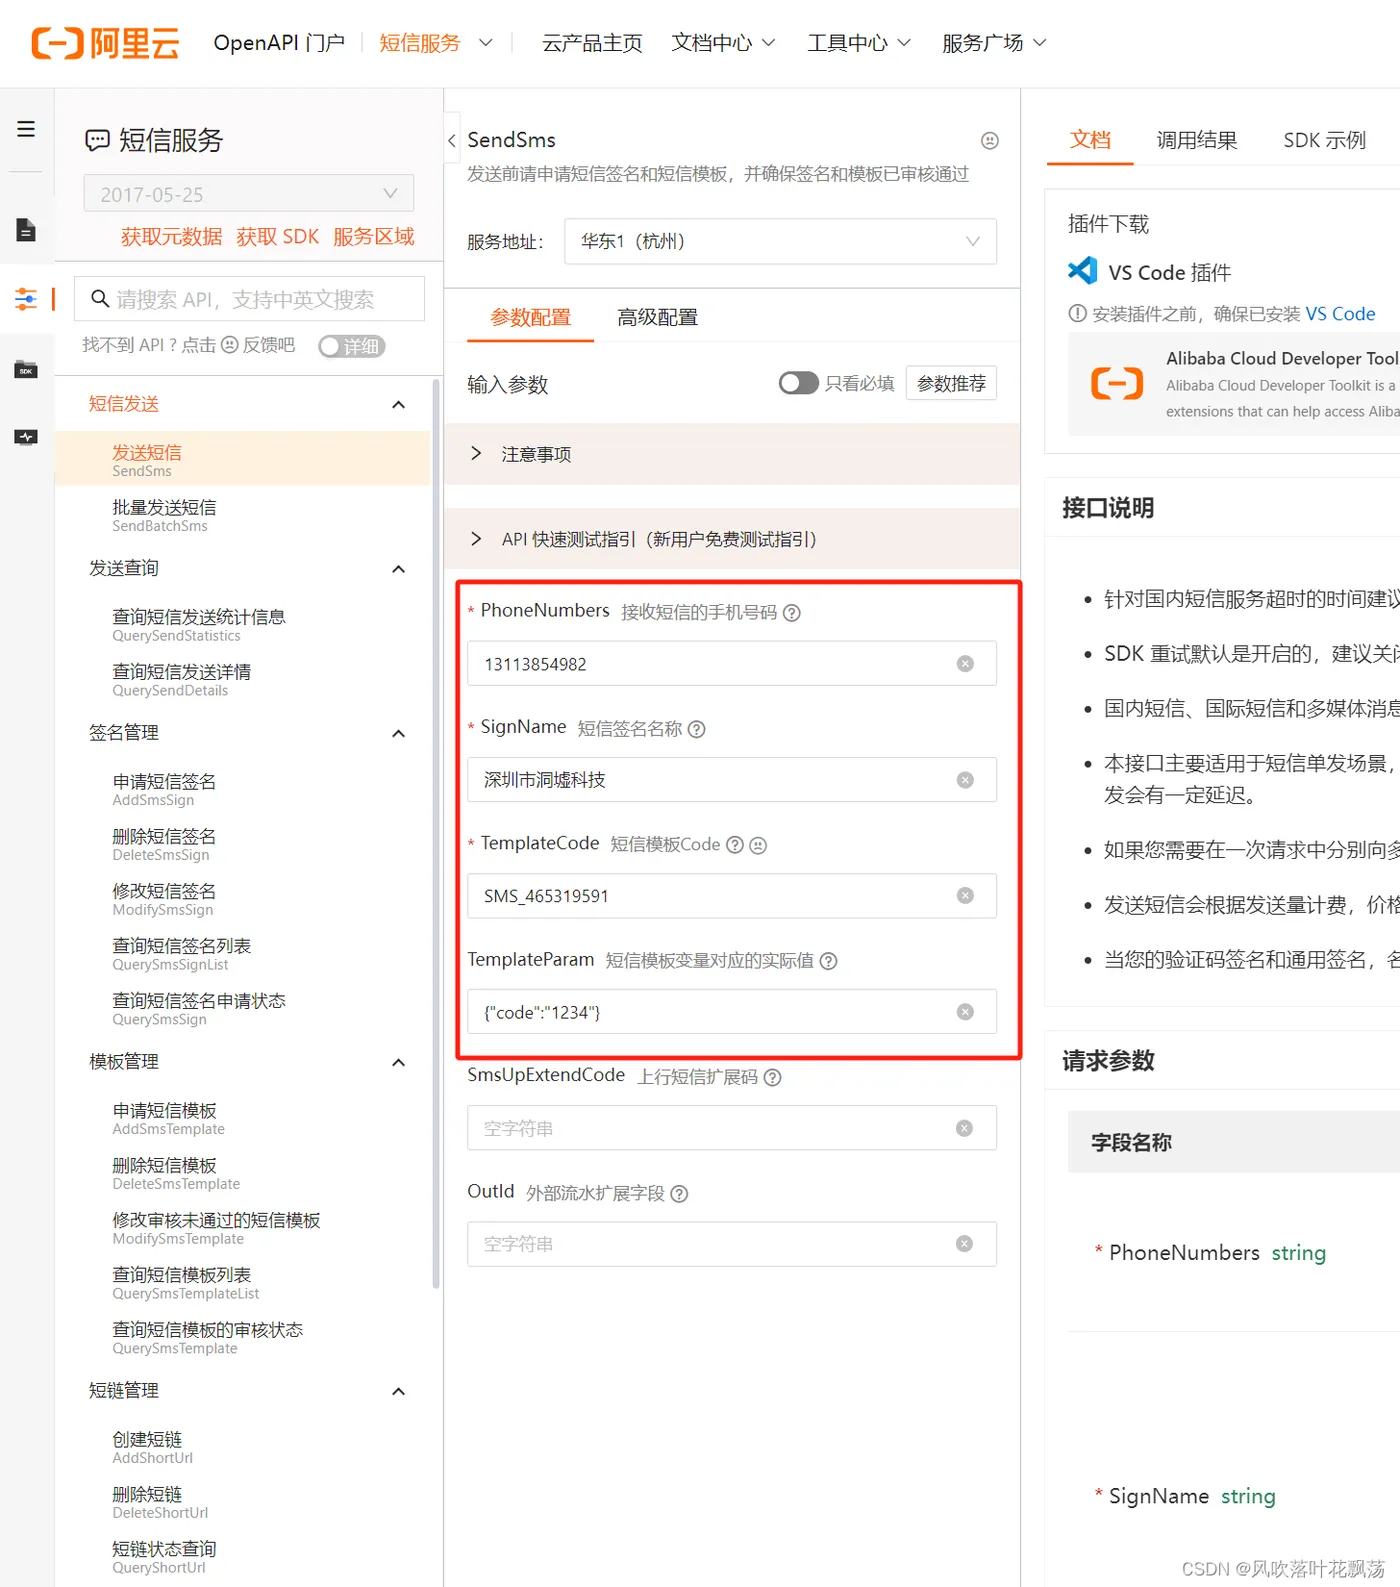Clear the PhoneNumbers field value
Viewport: 1400px width, 1587px height.
(965, 664)
